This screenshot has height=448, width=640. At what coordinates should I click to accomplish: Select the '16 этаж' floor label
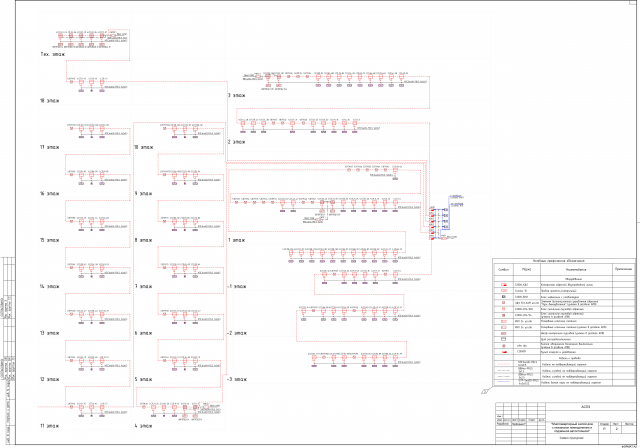49,194
